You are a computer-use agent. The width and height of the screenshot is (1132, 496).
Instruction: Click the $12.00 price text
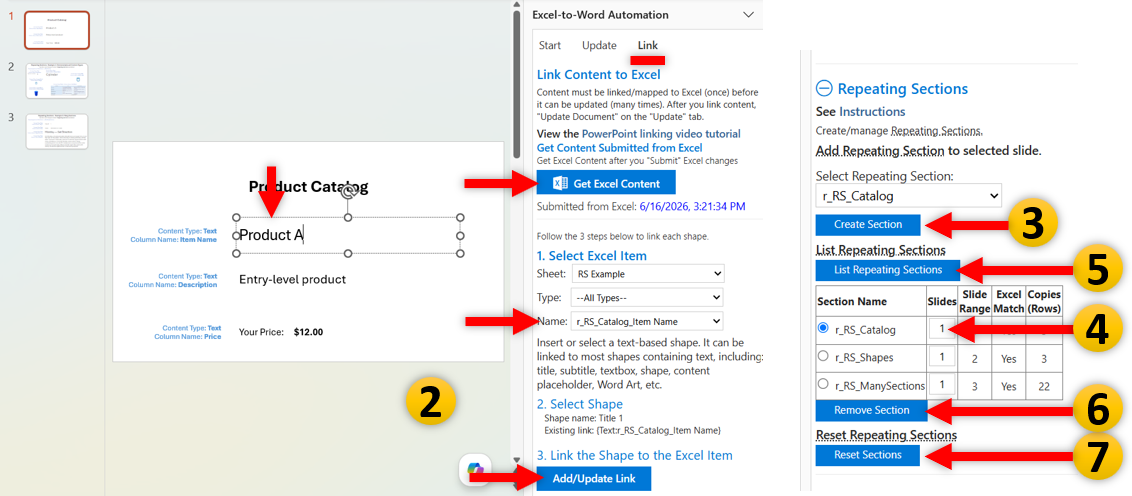tap(308, 333)
